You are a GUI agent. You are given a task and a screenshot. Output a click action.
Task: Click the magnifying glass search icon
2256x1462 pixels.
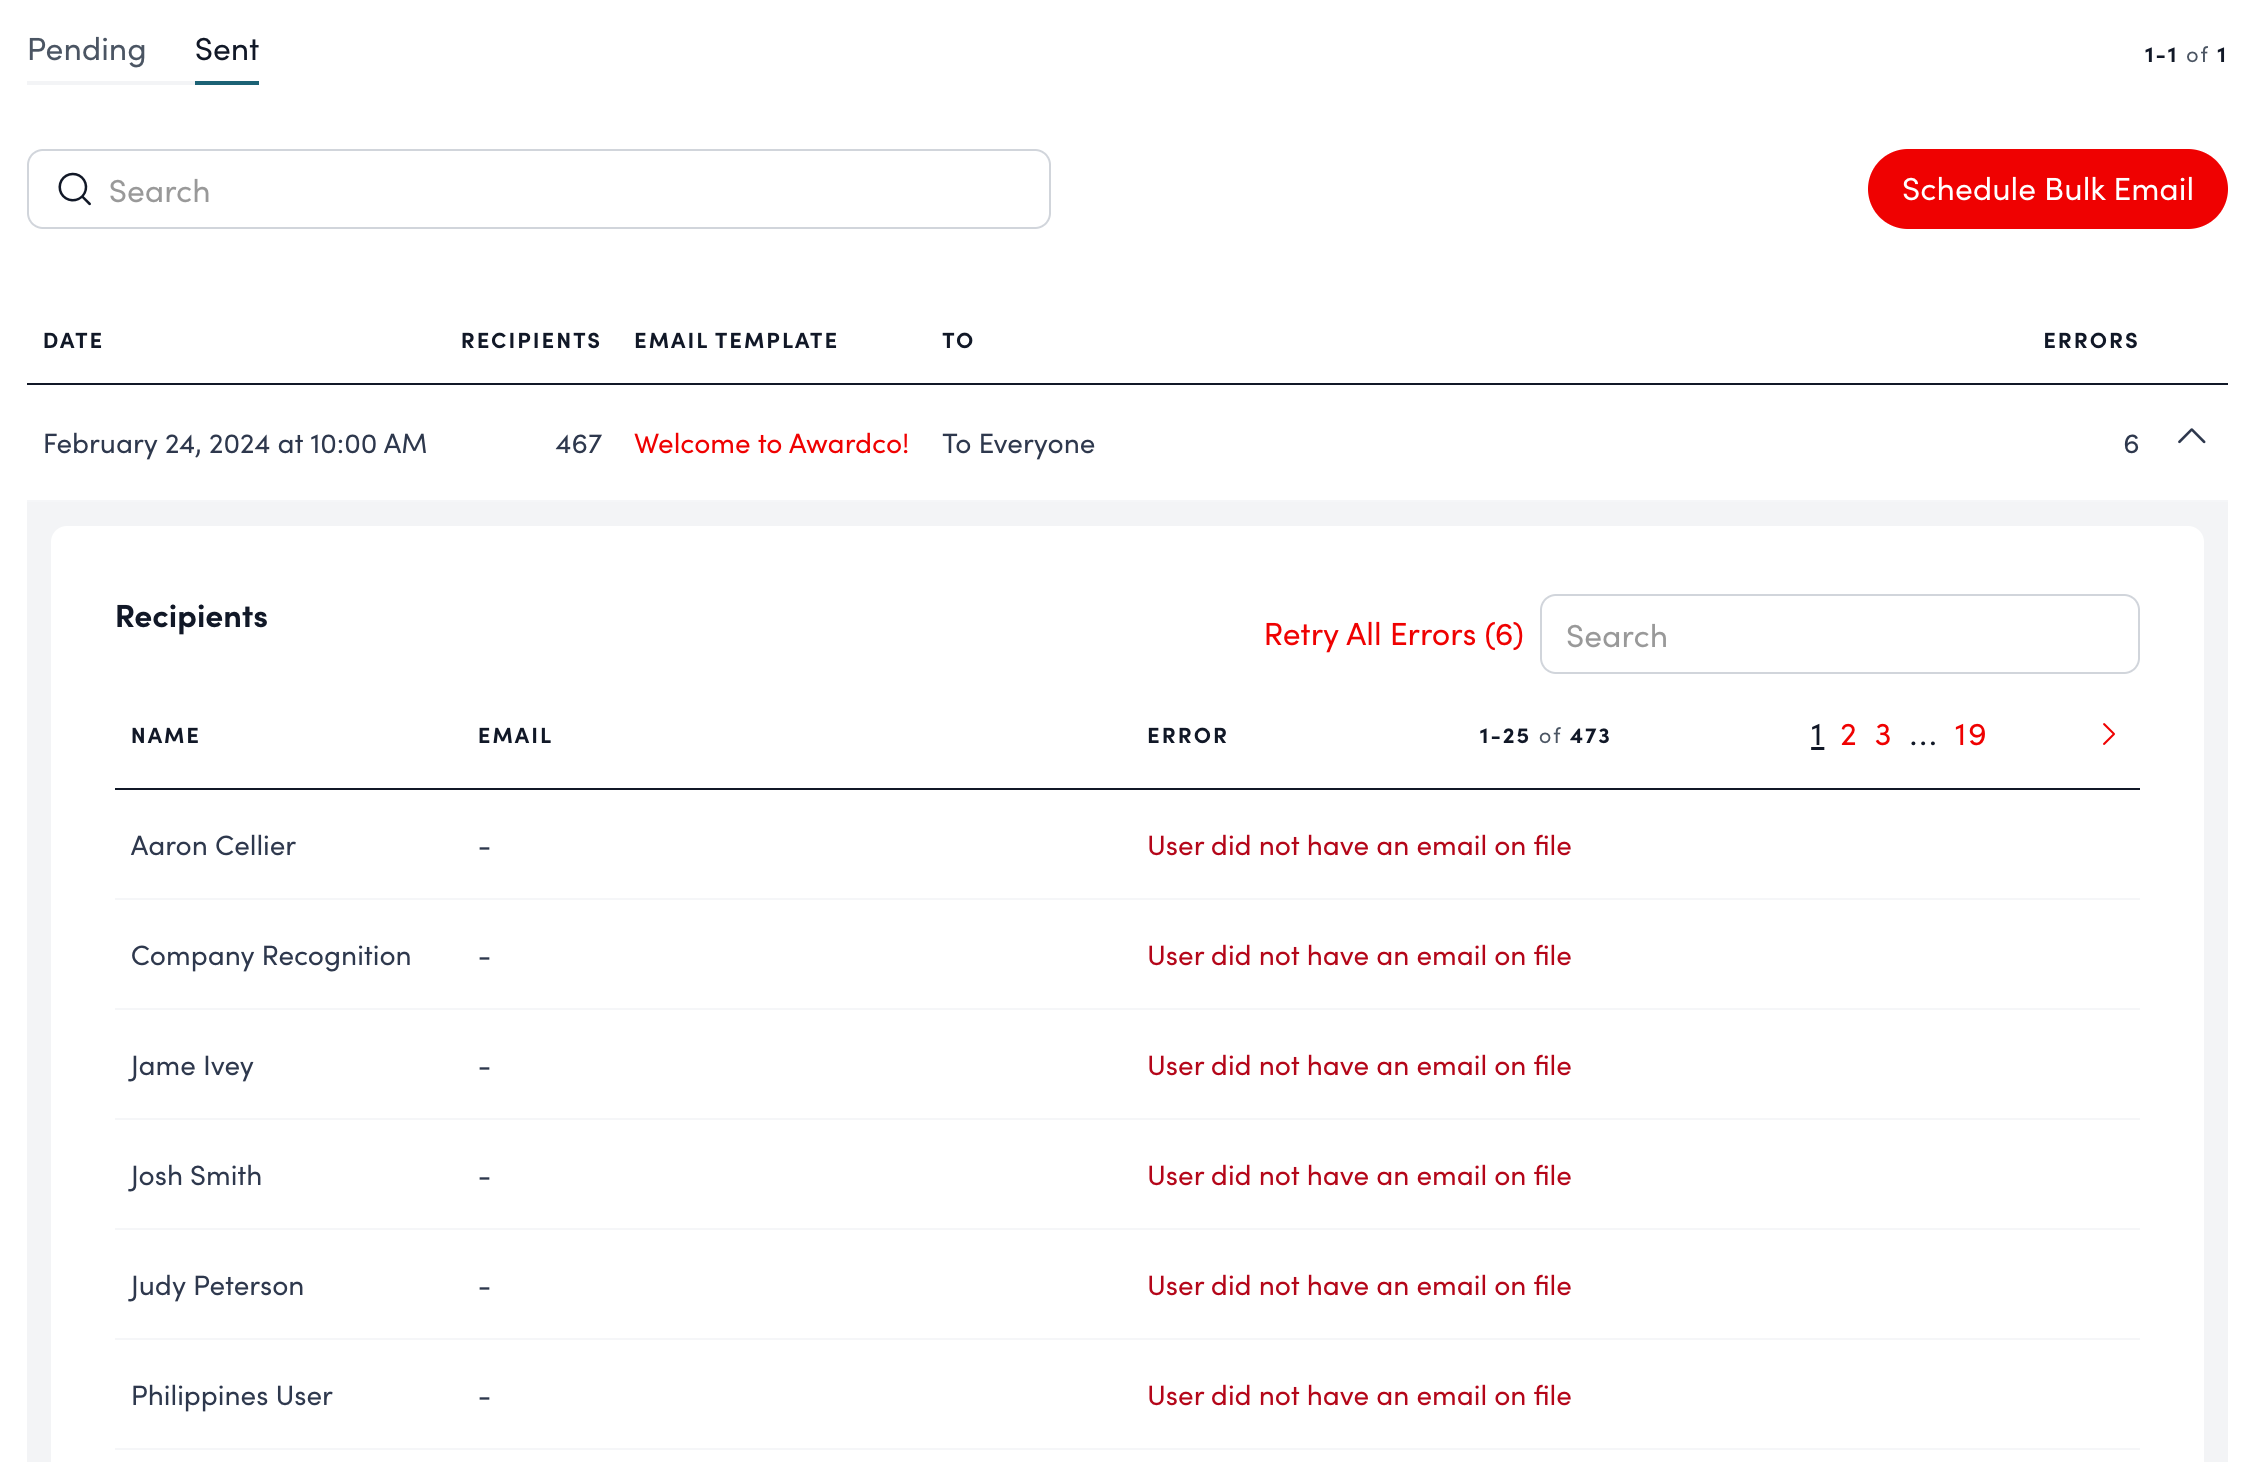[x=74, y=189]
